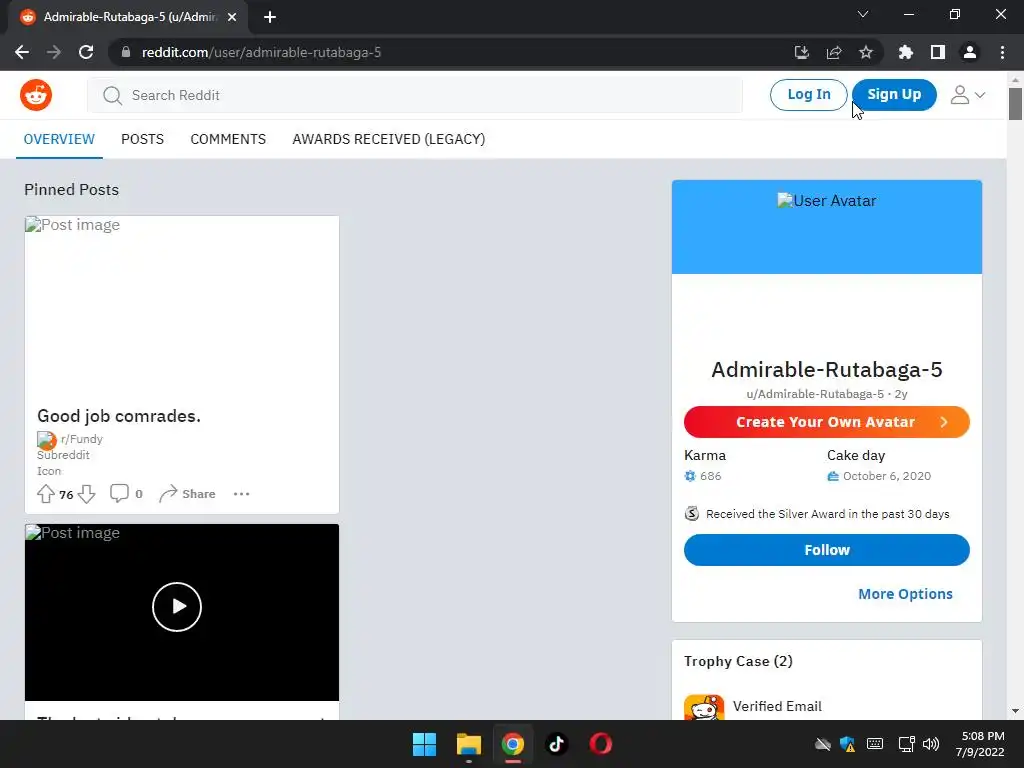The height and width of the screenshot is (768, 1024).
Task: Play the pinned video post
Action: click(177, 607)
